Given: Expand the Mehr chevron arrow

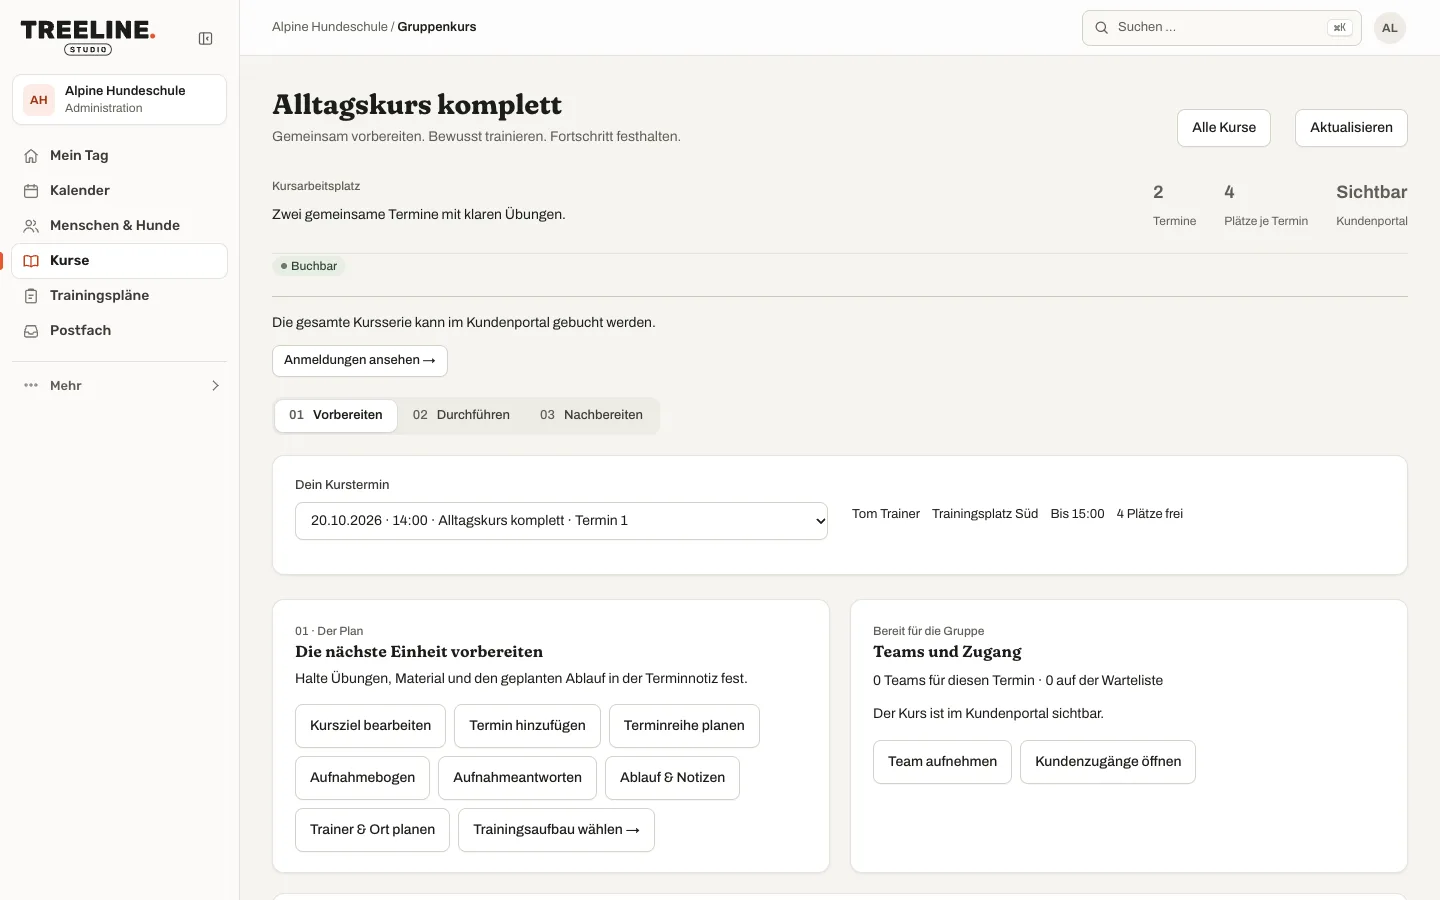Looking at the screenshot, I should (x=215, y=386).
